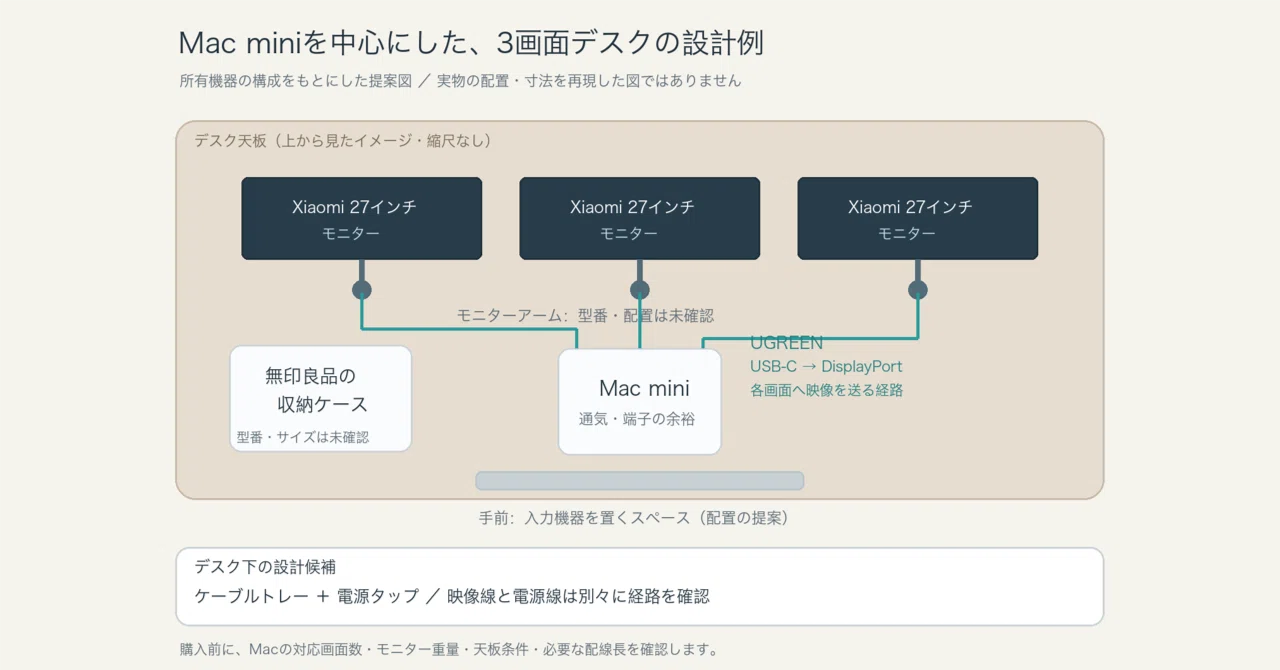The width and height of the screenshot is (1280, 670).
Task: Select the "UGREEN" label
Action: (787, 343)
